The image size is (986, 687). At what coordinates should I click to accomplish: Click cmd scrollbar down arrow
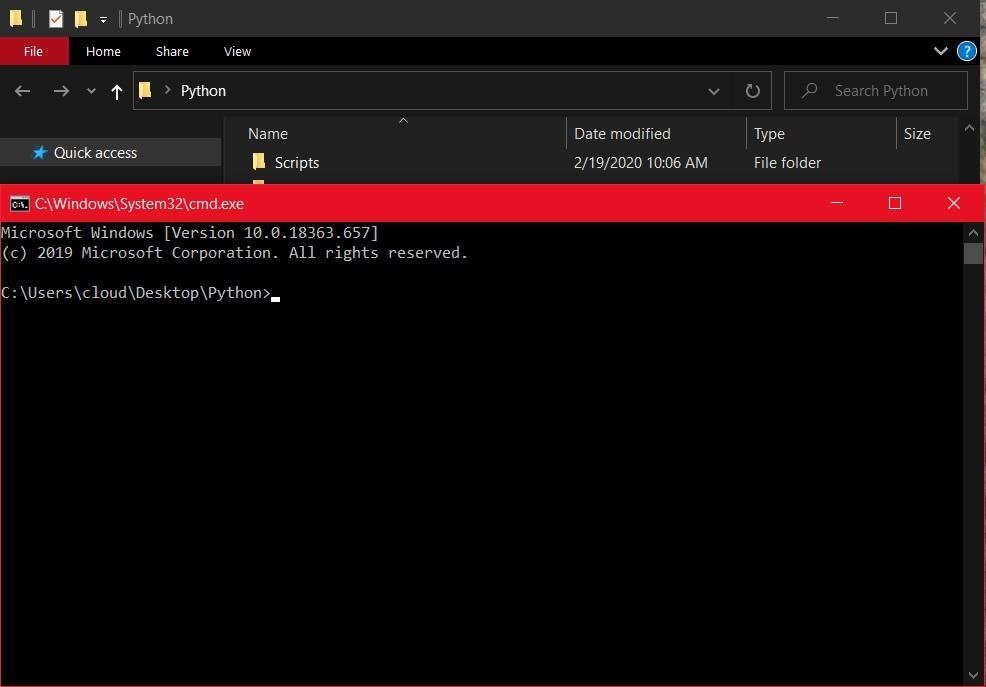(973, 676)
